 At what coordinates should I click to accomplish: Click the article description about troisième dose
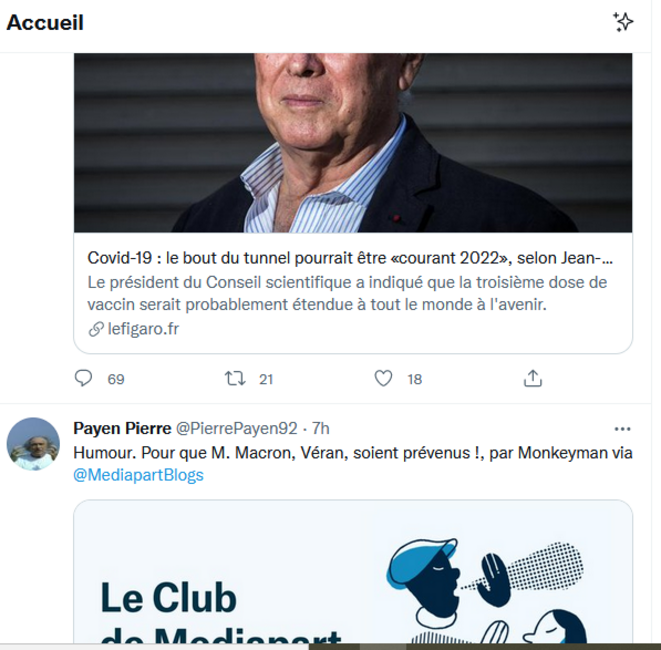point(347,293)
